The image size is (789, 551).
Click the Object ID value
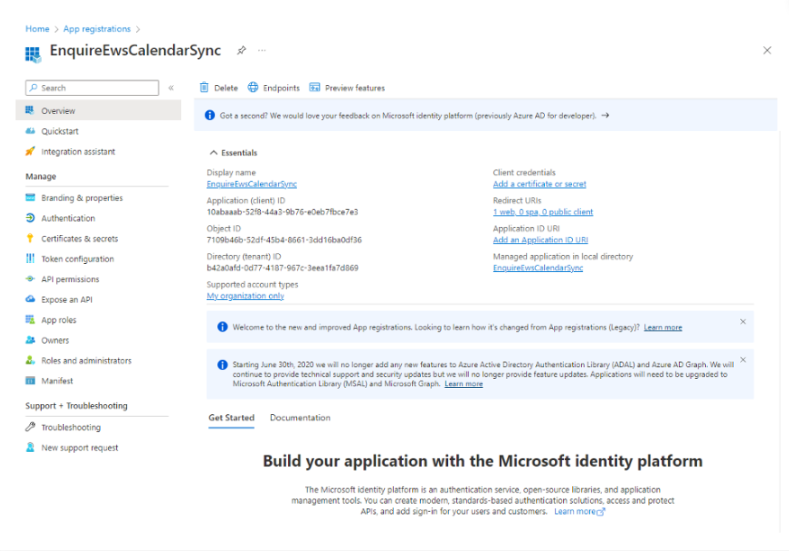[284, 240]
